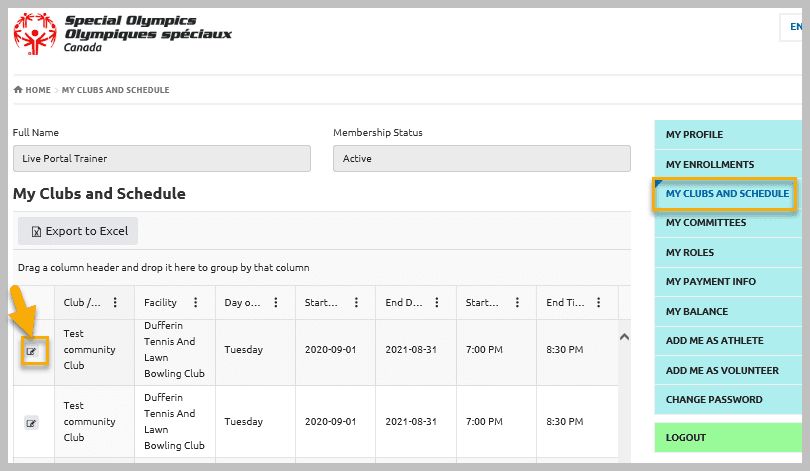Switch language with the EN button

[x=795, y=27]
